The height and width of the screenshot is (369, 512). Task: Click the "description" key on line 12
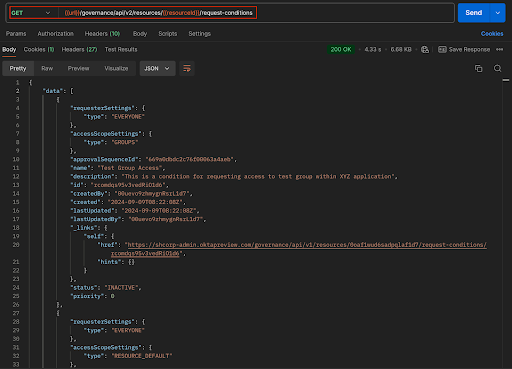pyautogui.click(x=92, y=176)
